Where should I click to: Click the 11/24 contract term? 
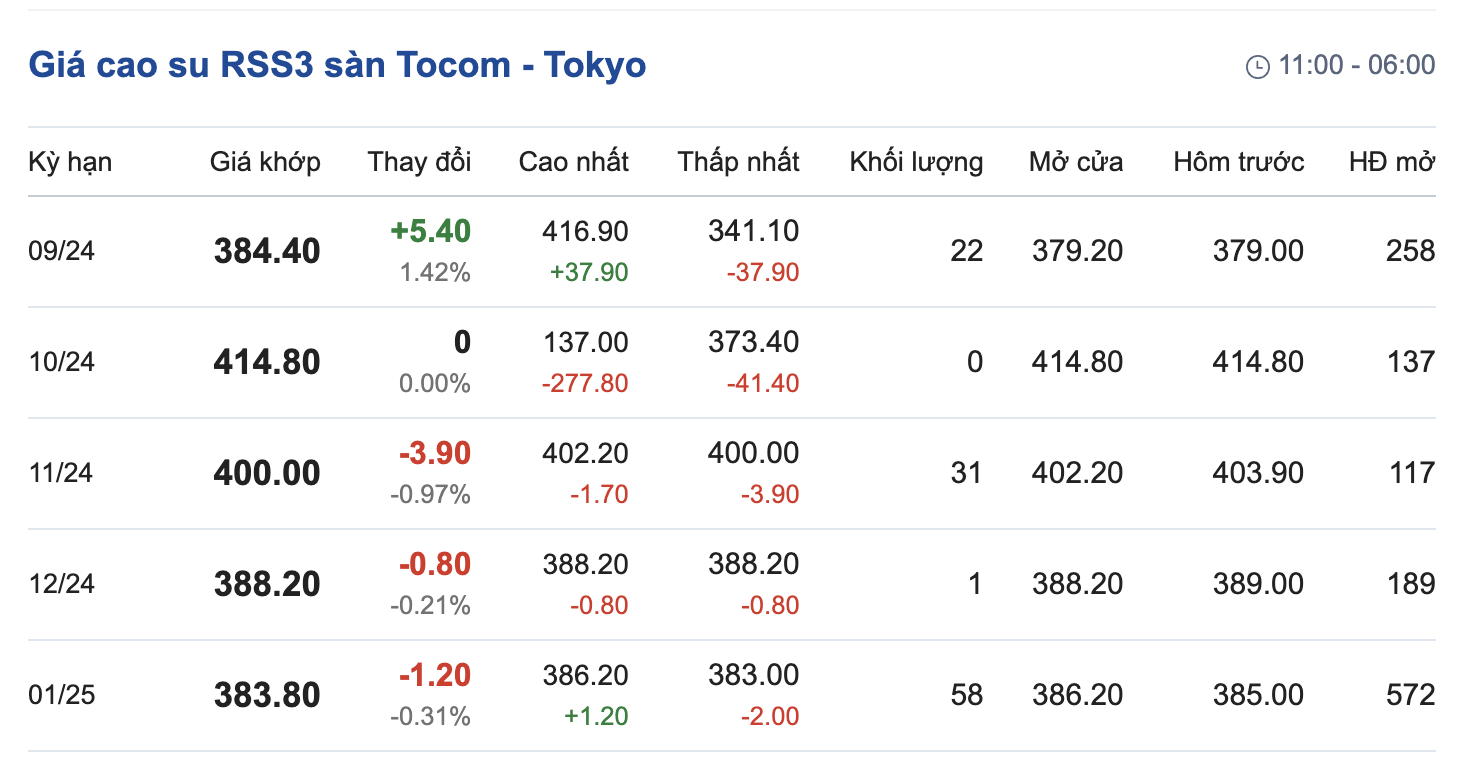coord(61,473)
